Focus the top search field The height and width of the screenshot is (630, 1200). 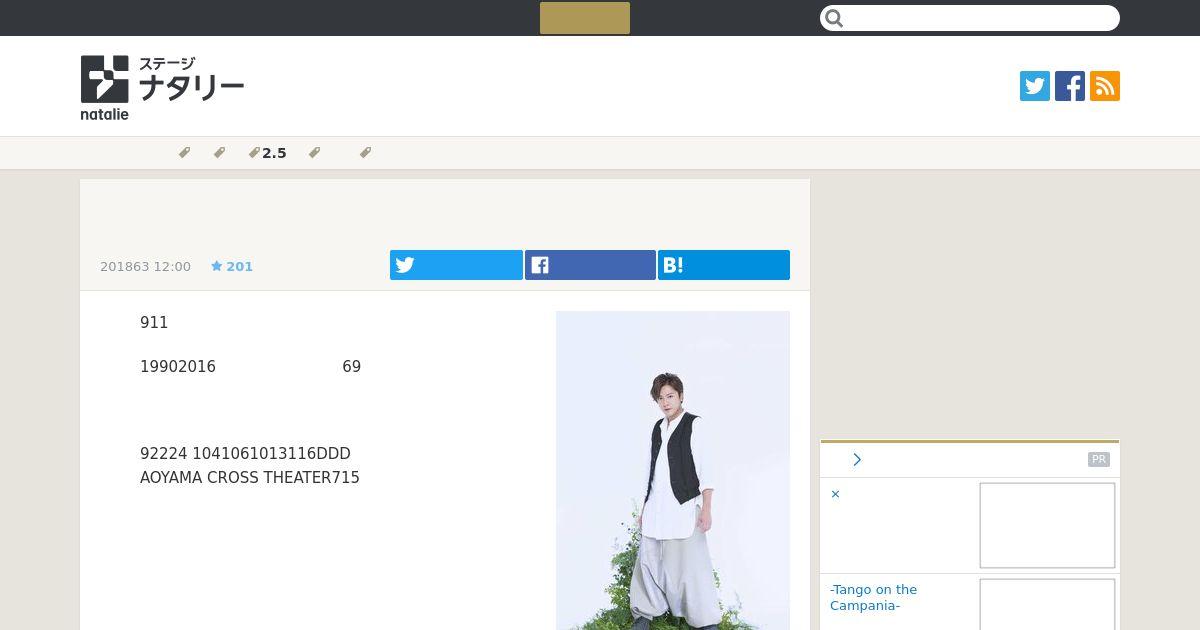coord(970,18)
